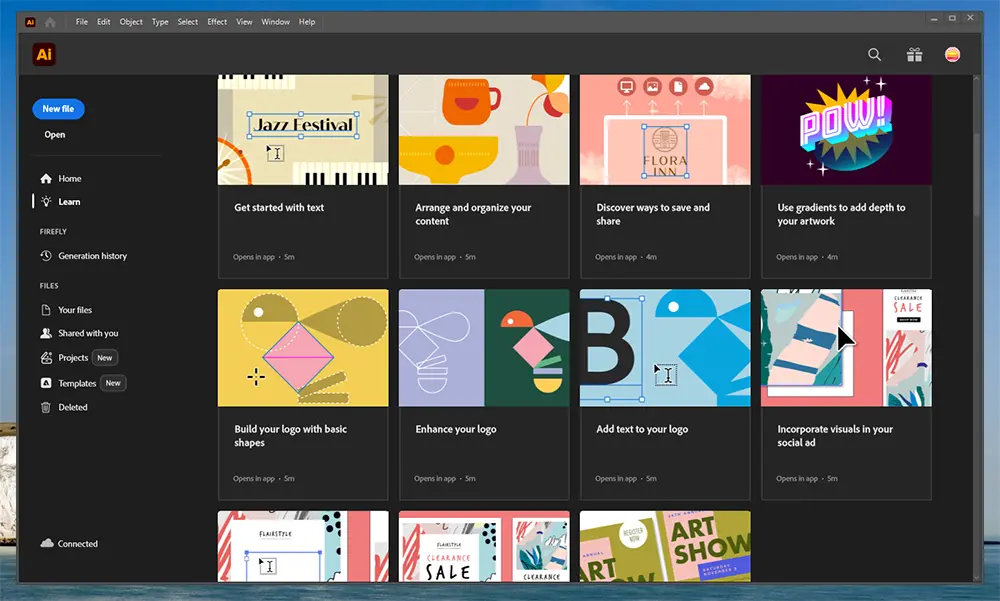Click 'Add text to your logo' title
Image resolution: width=1000 pixels, height=601 pixels.
[x=642, y=429]
